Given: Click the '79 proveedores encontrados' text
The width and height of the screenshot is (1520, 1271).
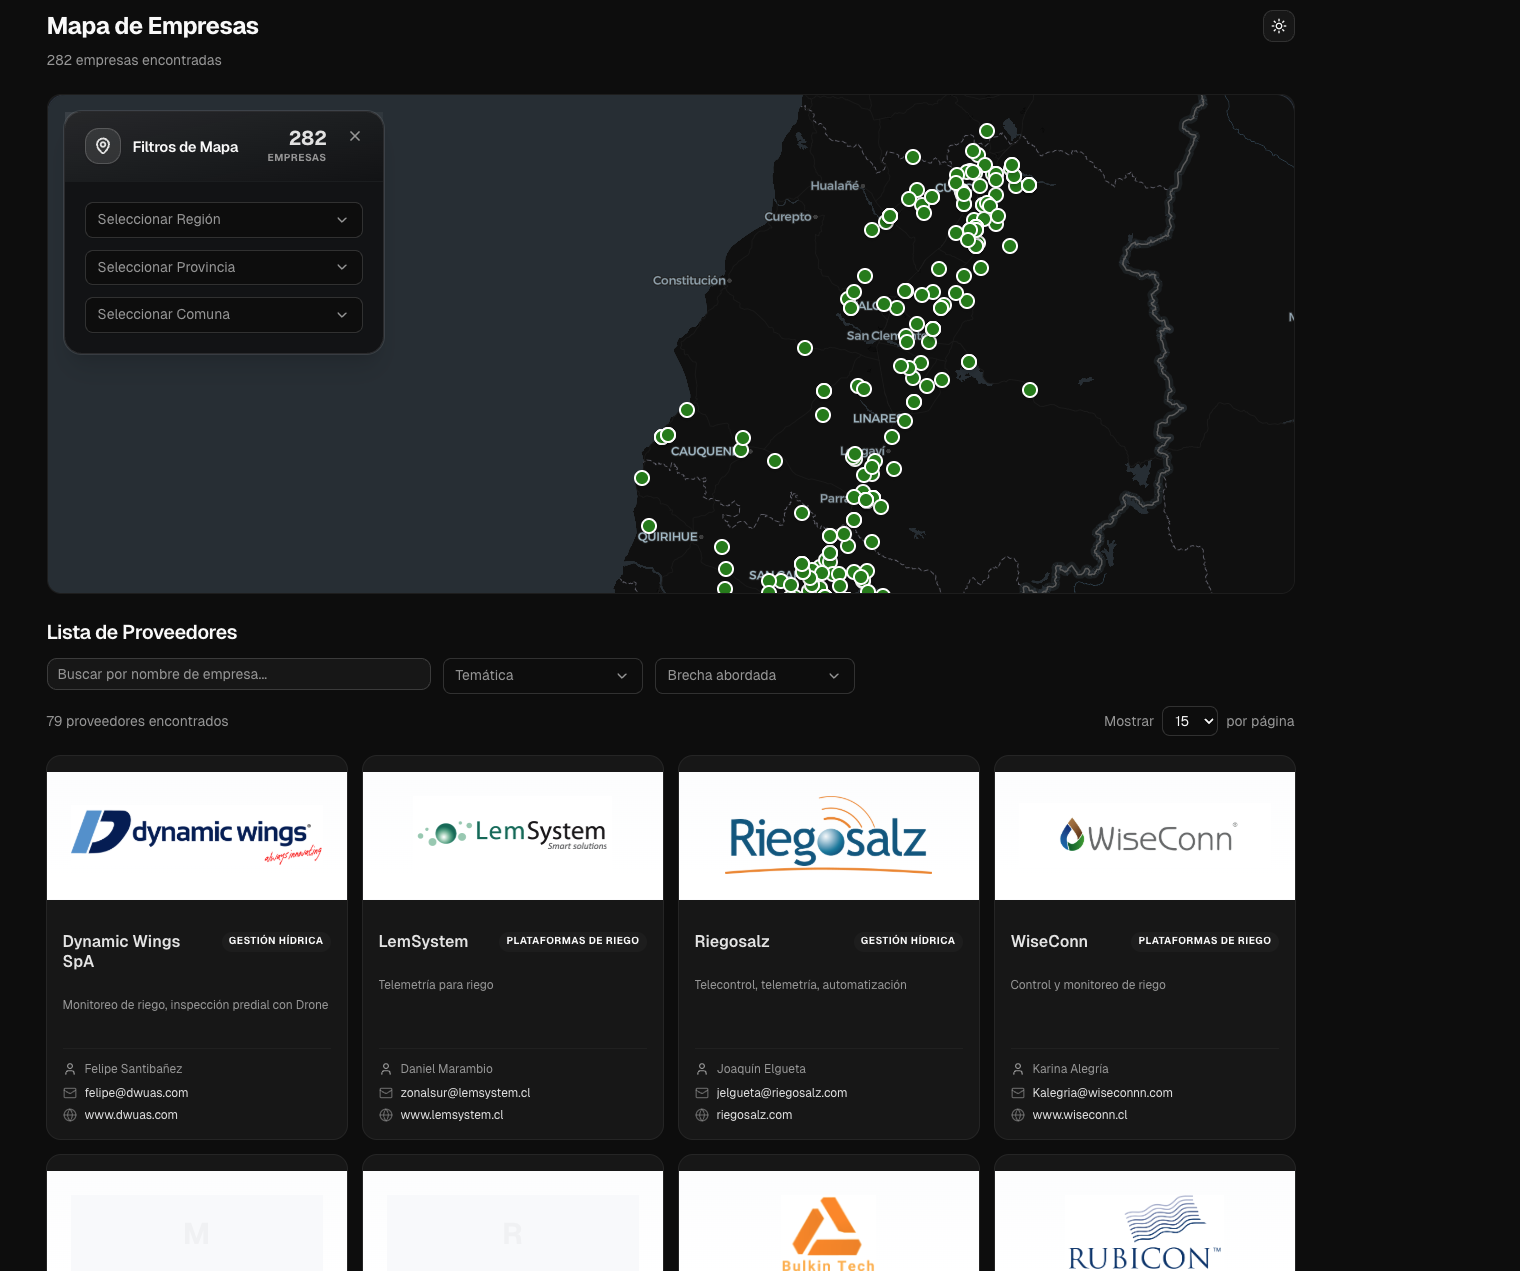Looking at the screenshot, I should [x=137, y=721].
